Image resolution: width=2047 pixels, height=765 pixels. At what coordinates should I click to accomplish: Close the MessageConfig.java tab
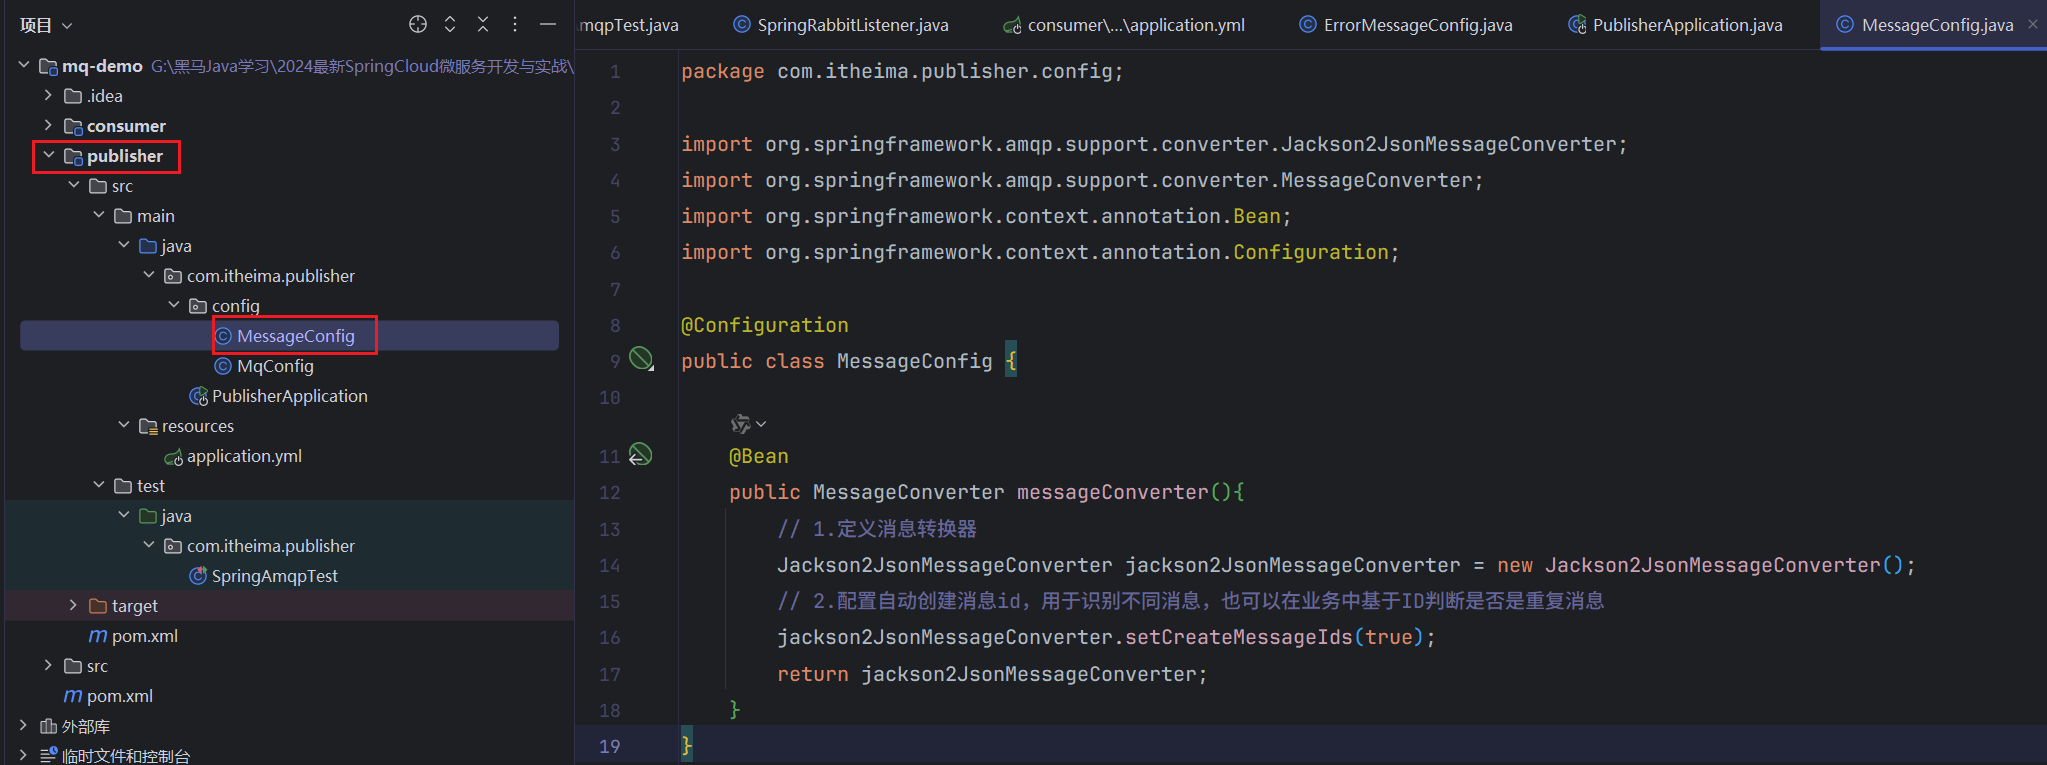click(2032, 24)
